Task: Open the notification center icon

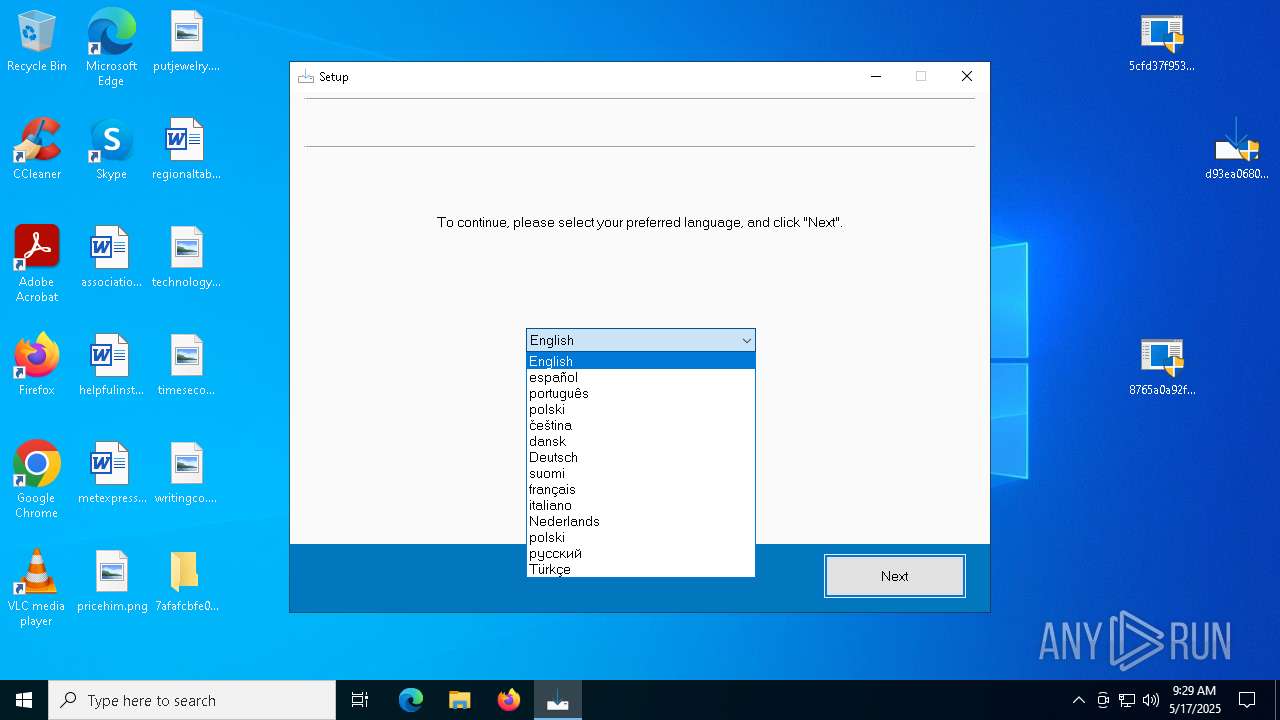Action: (x=1247, y=700)
